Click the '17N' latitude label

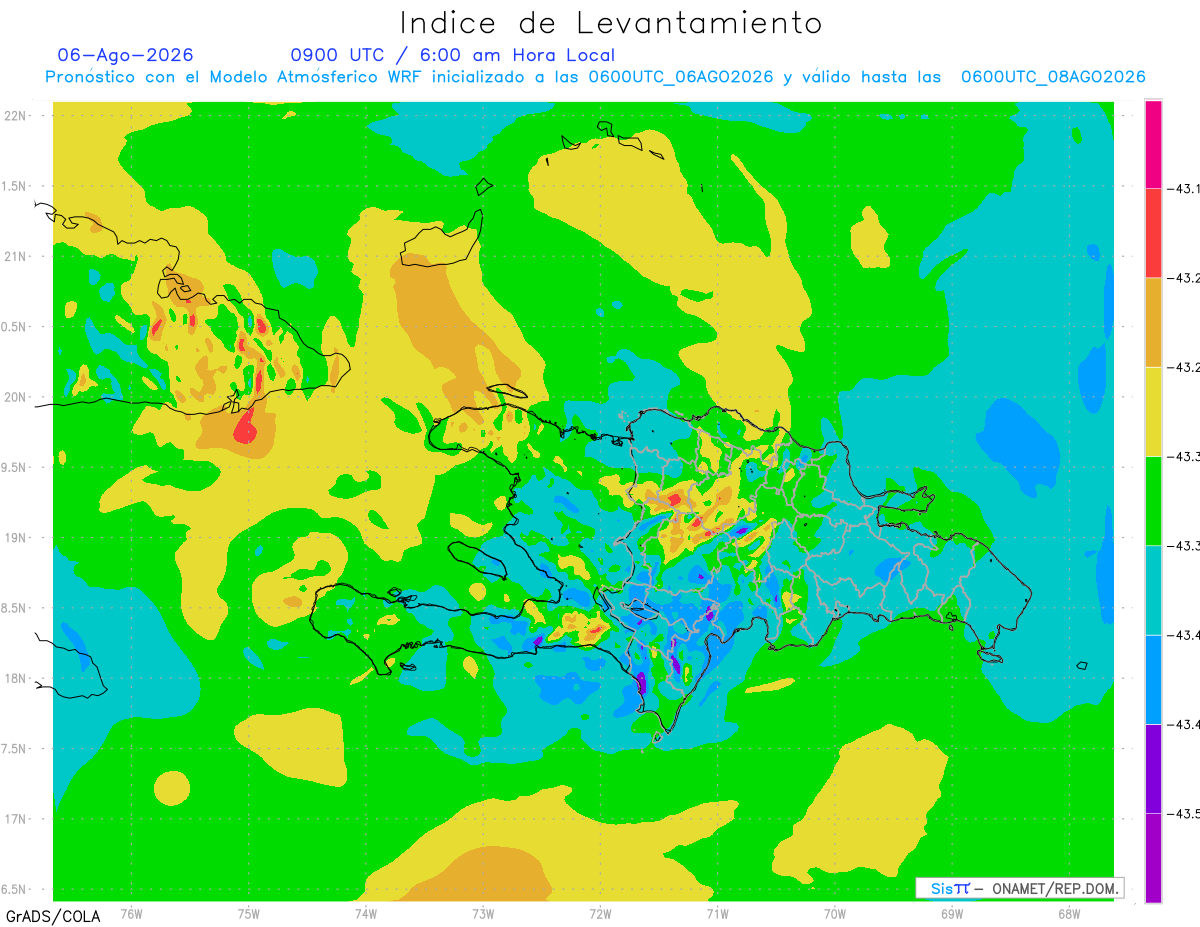[x=17, y=819]
